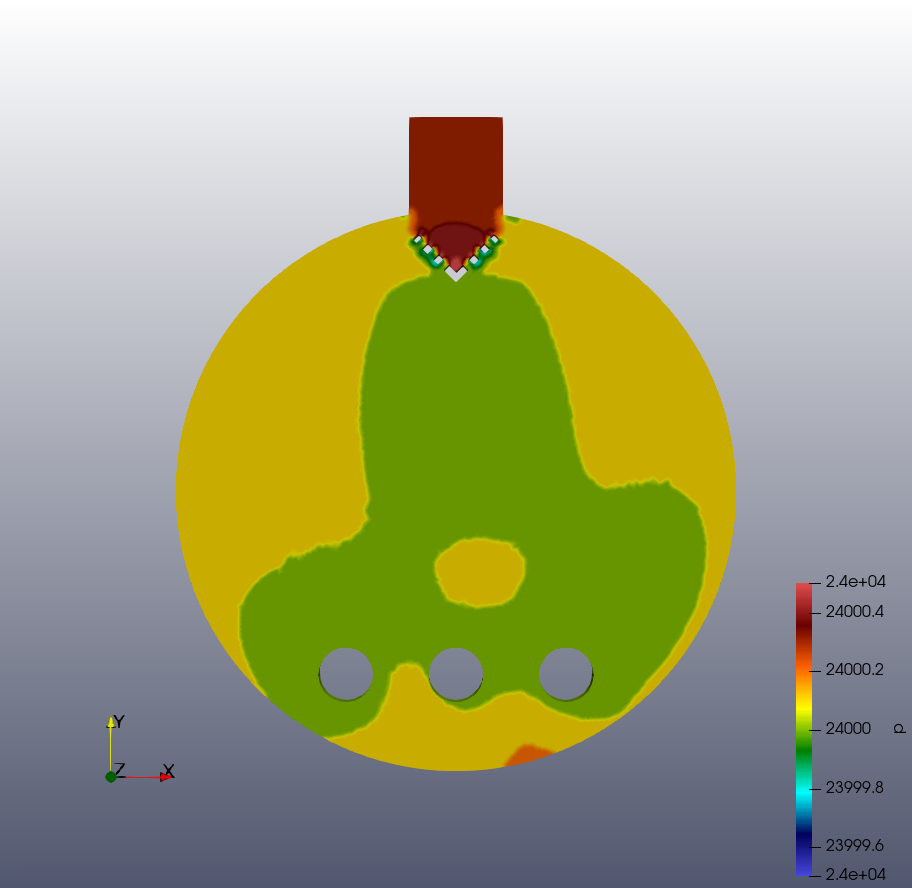The width and height of the screenshot is (912, 888).
Task: Click the Z axis label on orientation widget
Action: [x=120, y=769]
